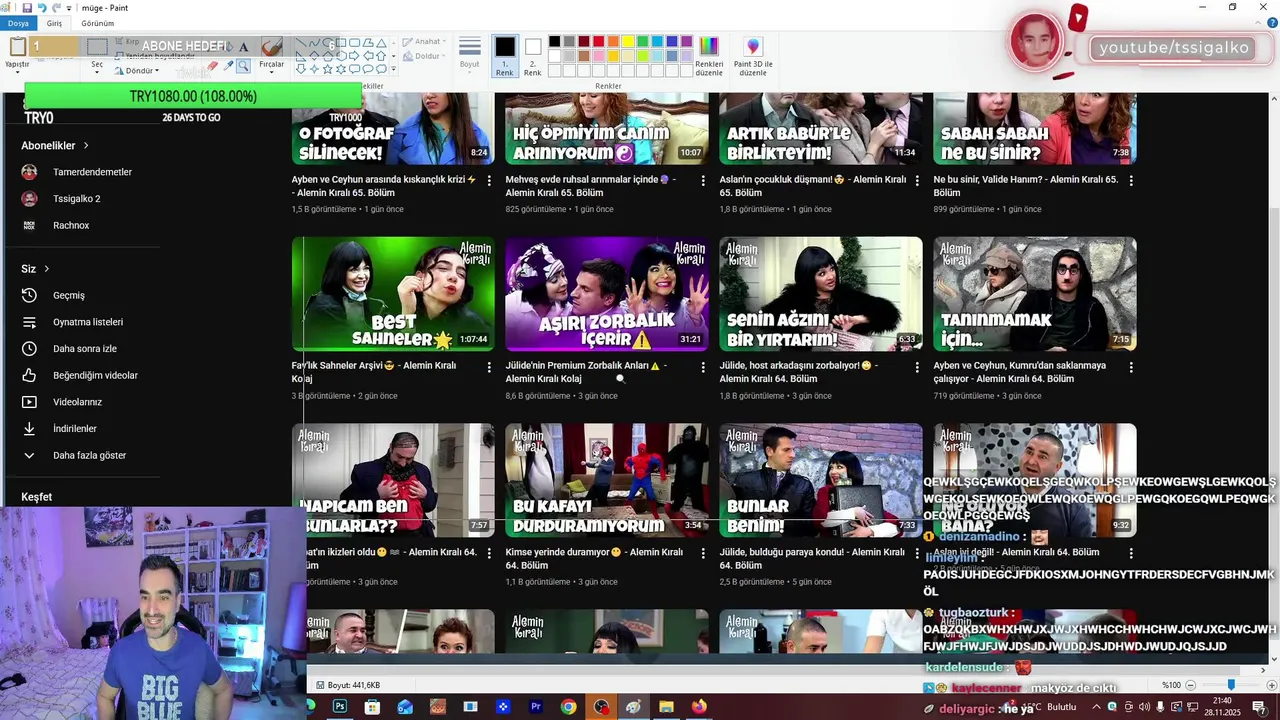This screenshot has height=720, width=1280.
Task: Open Photoshop from the taskbar
Action: pos(340,707)
